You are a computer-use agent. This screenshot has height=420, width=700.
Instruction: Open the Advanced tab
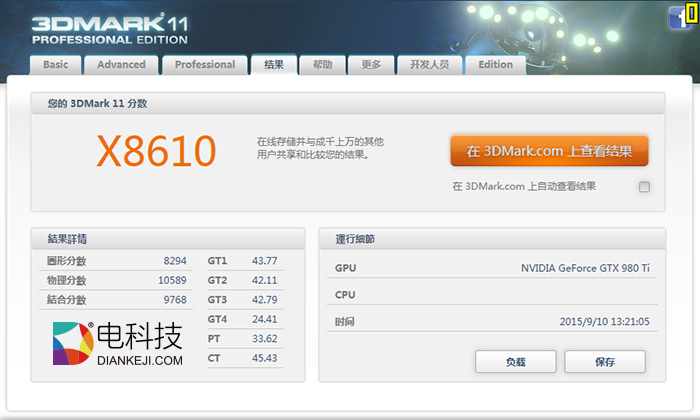click(x=121, y=65)
